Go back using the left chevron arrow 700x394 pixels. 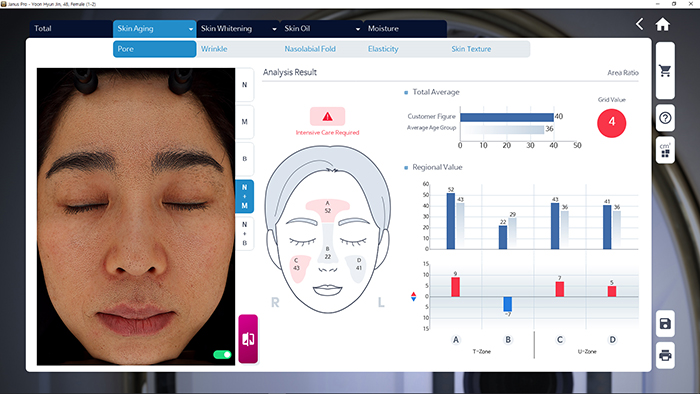(x=640, y=24)
